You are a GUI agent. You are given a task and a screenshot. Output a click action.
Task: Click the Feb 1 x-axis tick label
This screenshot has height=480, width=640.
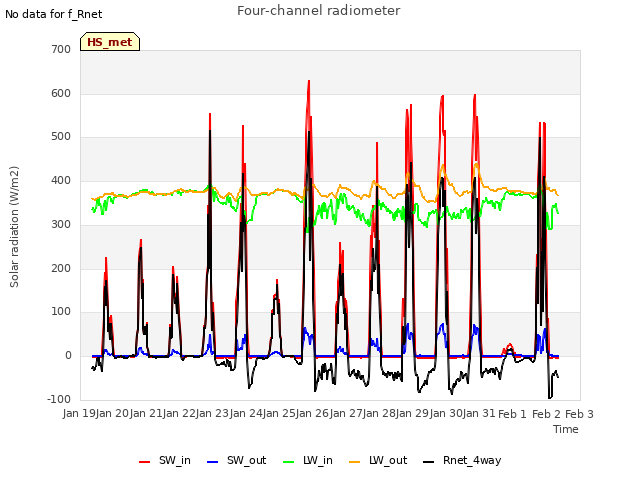pos(513,414)
